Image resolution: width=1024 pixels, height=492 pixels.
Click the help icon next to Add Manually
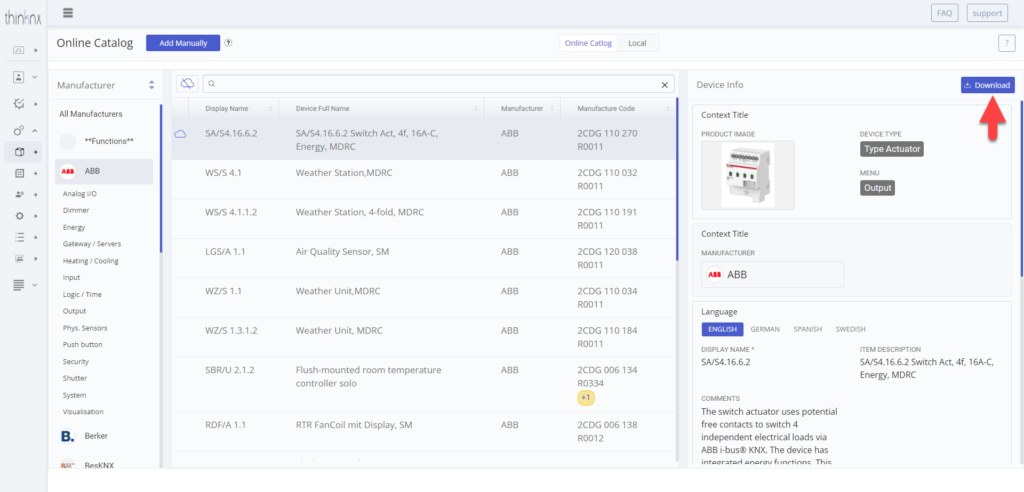(x=229, y=42)
